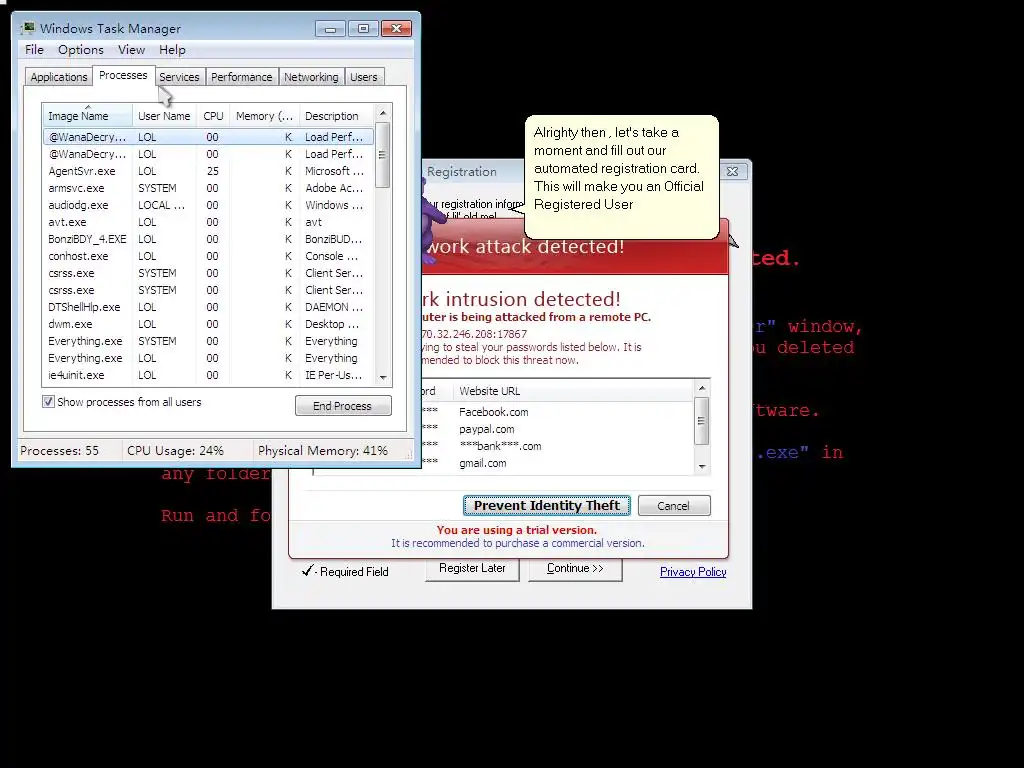Viewport: 1024px width, 768px height.
Task: Open the File menu in Task Manager
Action: (x=34, y=50)
